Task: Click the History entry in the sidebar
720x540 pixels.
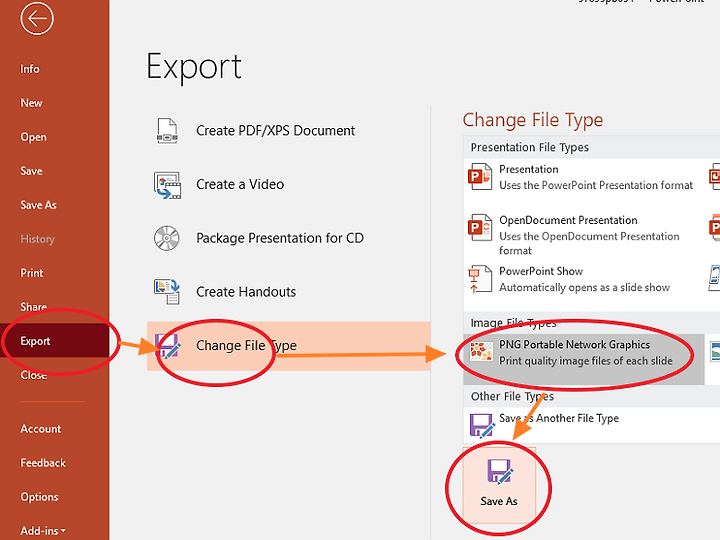Action: pyautogui.click(x=37, y=239)
